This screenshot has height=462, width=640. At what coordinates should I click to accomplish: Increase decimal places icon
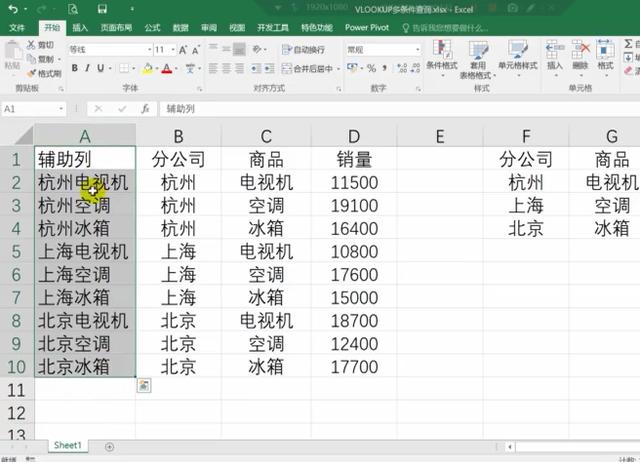(x=402, y=68)
